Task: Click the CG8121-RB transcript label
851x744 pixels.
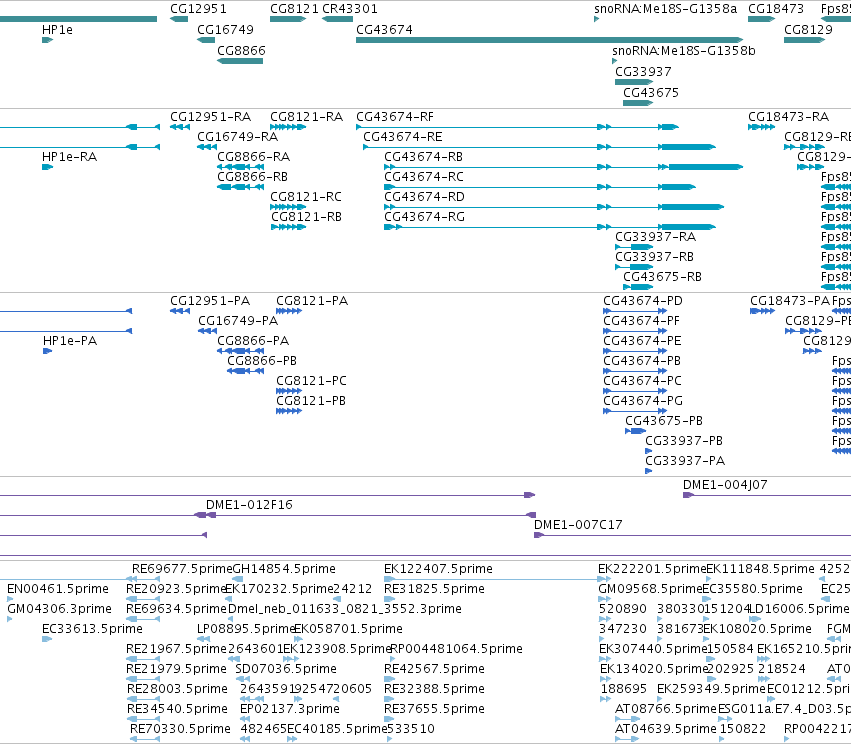Action: [x=306, y=217]
